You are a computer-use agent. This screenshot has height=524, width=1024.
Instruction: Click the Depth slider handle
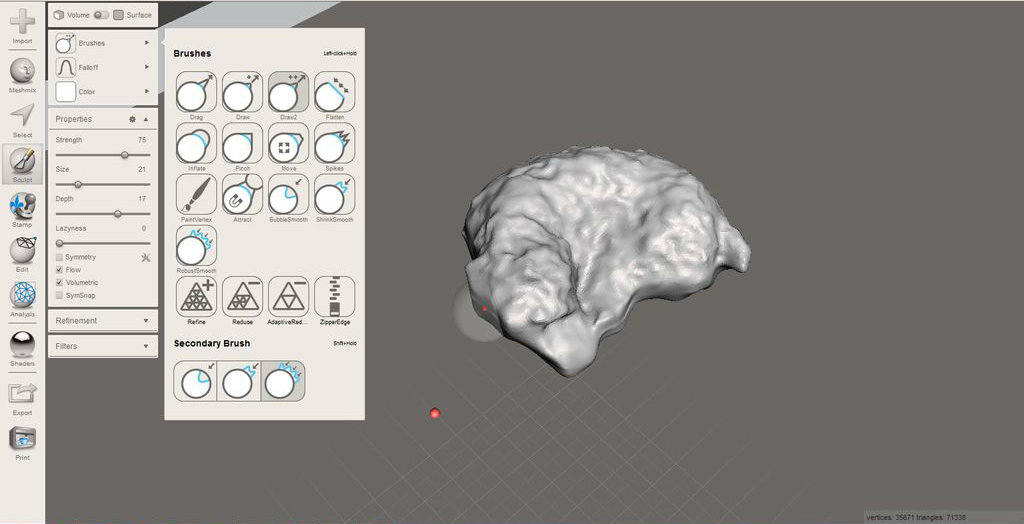click(x=118, y=214)
